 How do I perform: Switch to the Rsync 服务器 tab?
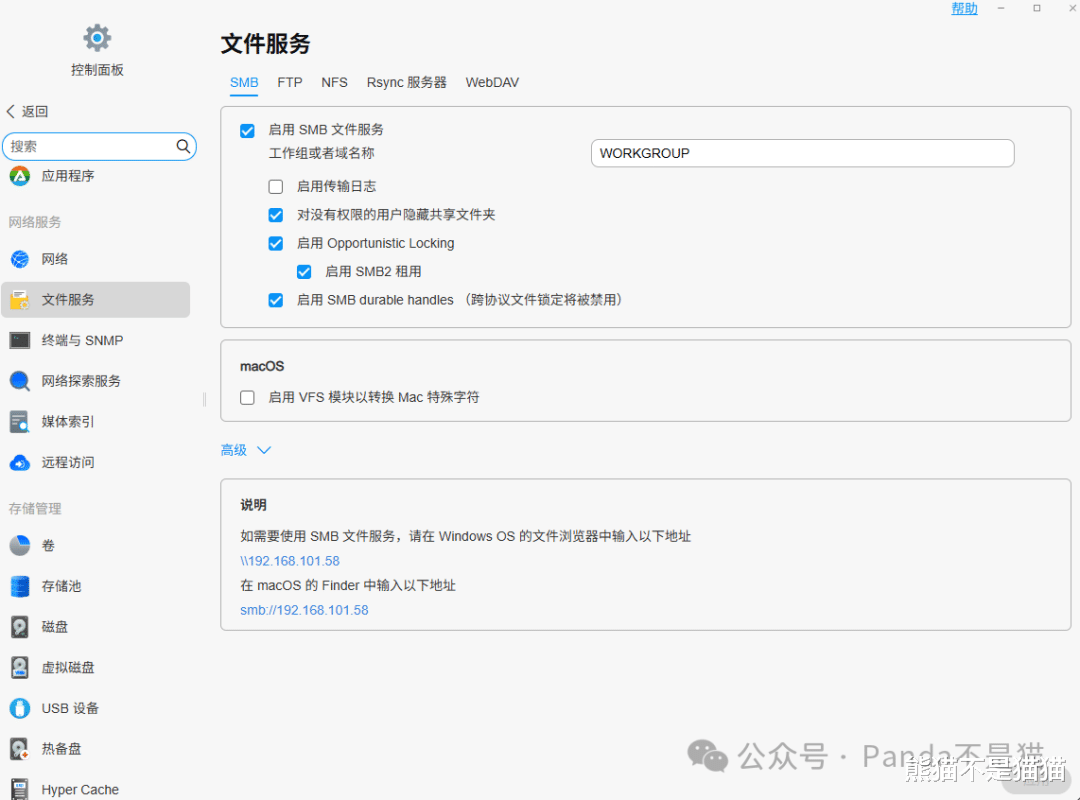point(406,83)
